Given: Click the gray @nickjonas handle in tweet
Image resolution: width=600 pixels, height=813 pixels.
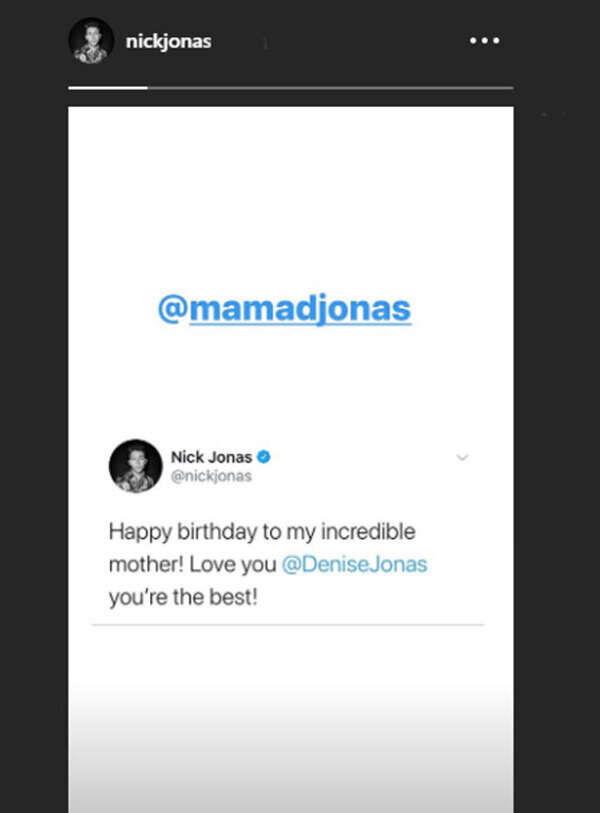Looking at the screenshot, I should [211, 476].
